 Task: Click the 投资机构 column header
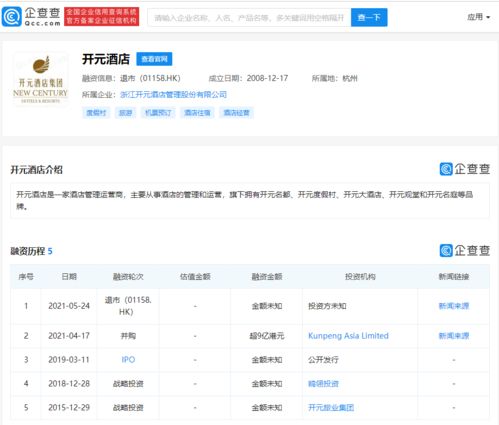(360, 277)
